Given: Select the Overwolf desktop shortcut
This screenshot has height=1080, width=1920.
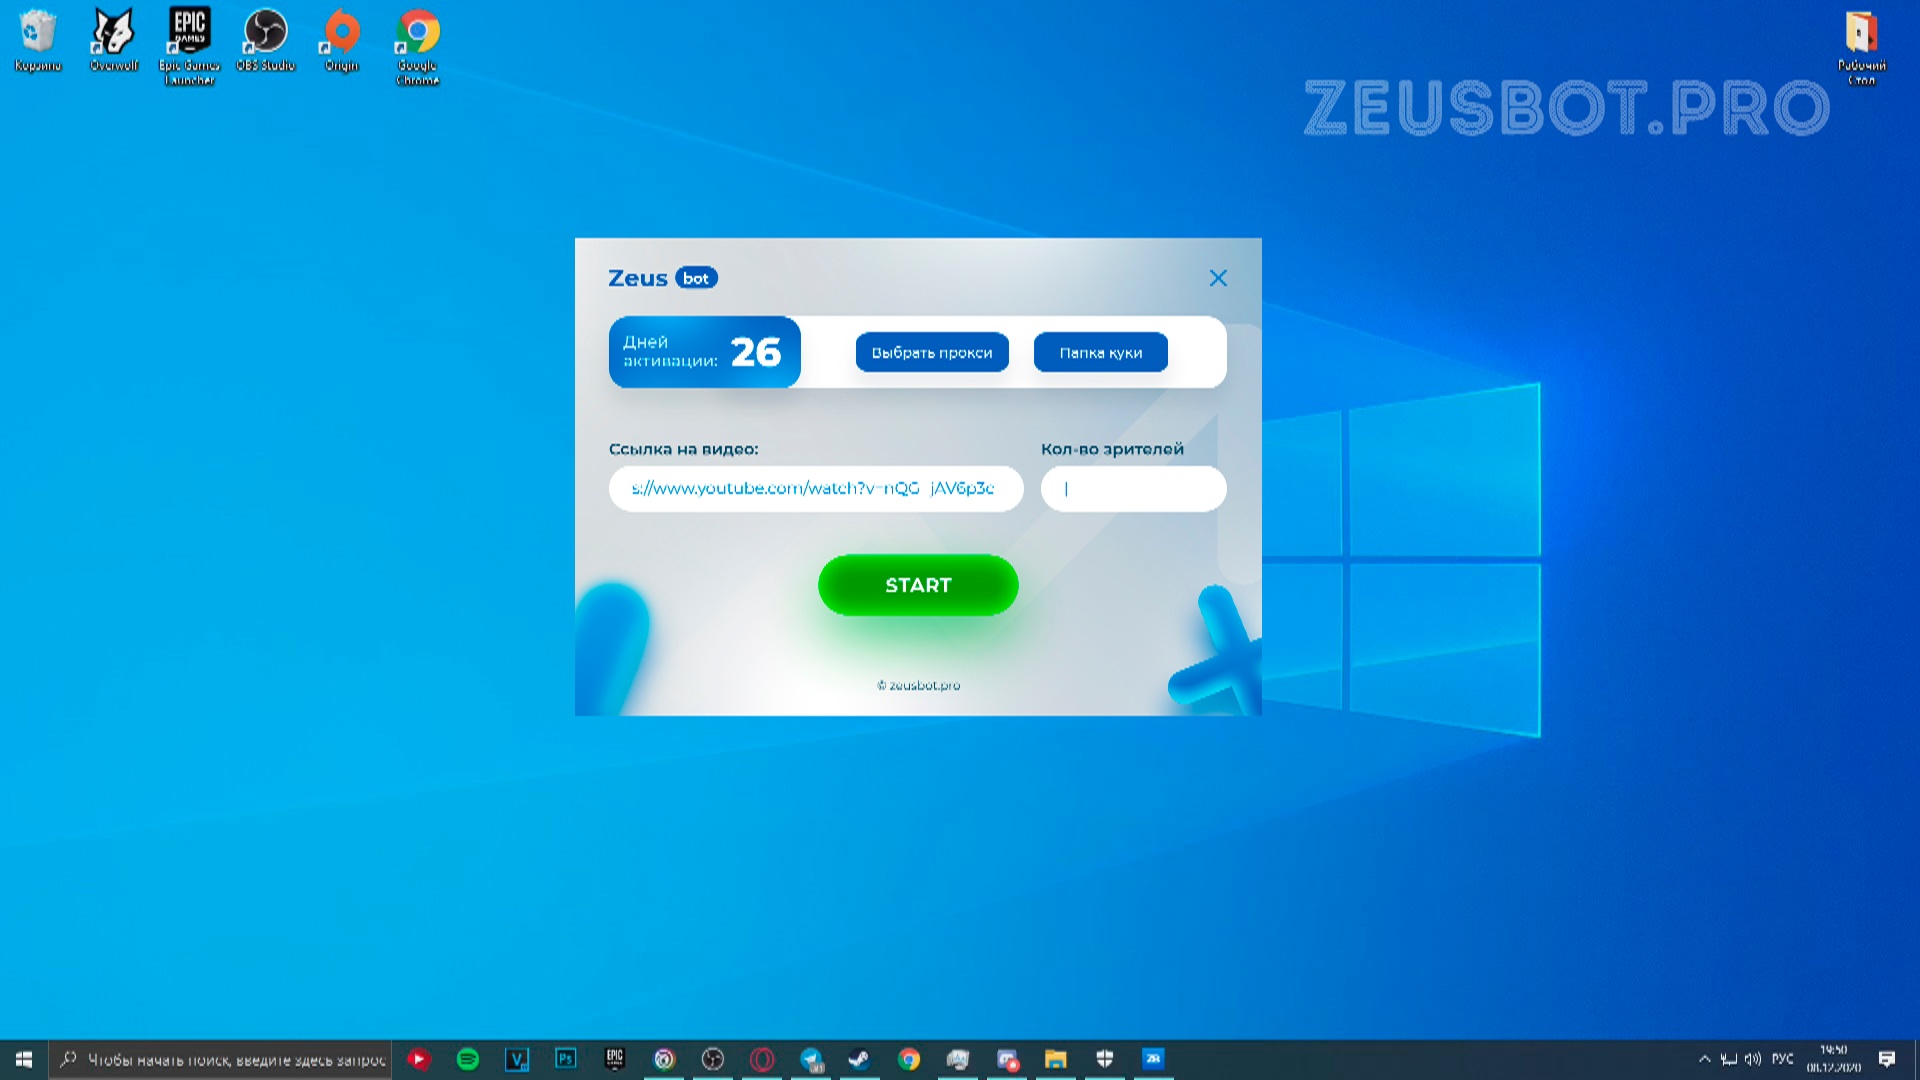Looking at the screenshot, I should click(x=113, y=40).
